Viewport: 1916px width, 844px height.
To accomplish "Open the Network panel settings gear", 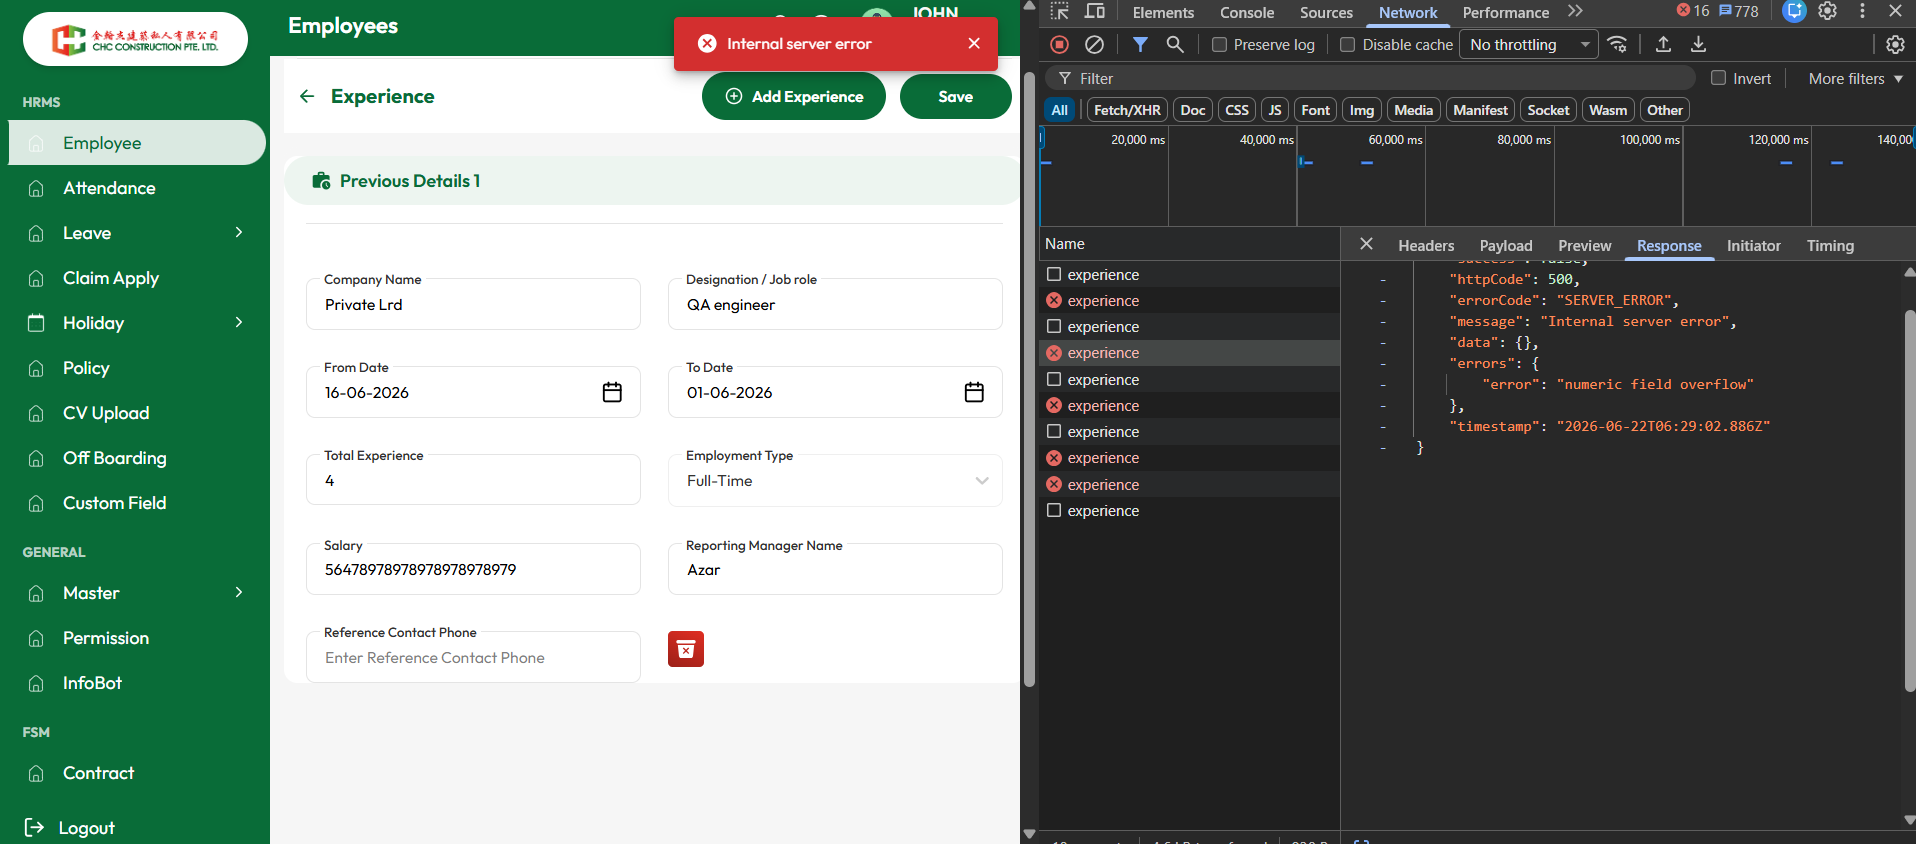I will 1895,44.
